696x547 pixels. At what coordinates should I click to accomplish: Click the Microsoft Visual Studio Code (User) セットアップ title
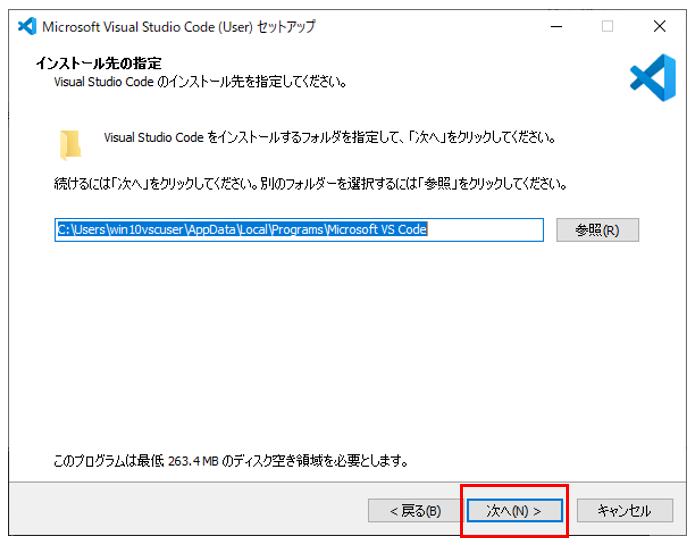178,27
